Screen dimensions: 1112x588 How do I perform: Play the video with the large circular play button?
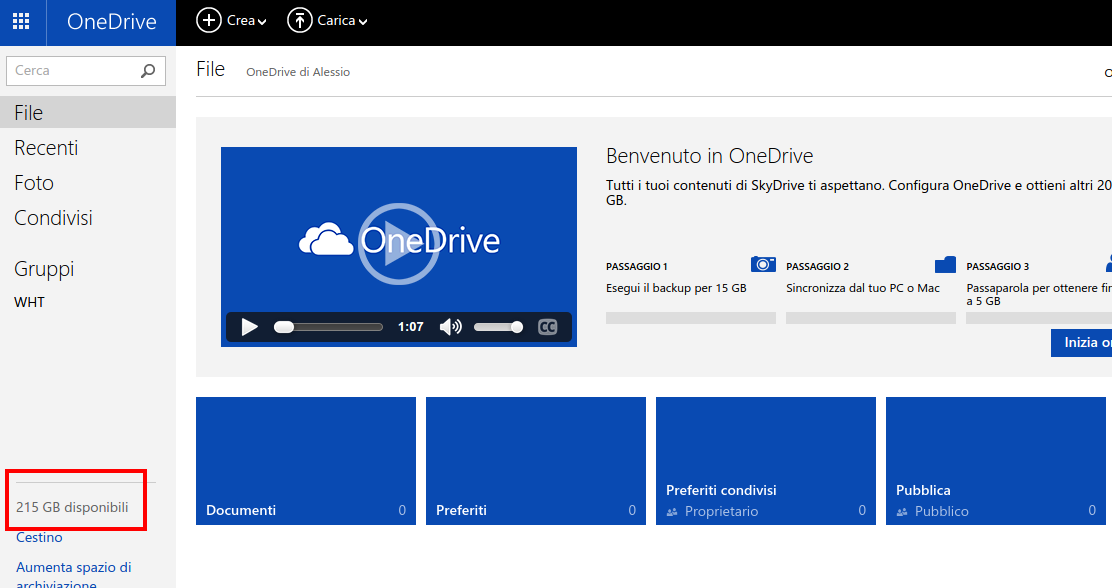point(399,243)
